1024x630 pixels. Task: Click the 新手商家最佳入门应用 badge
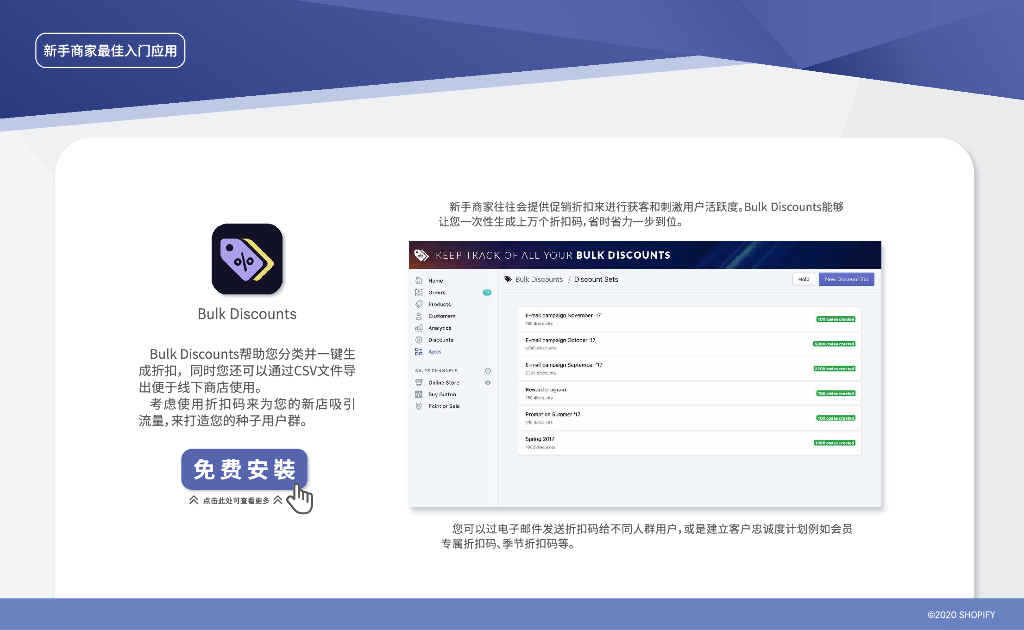pyautogui.click(x=110, y=50)
